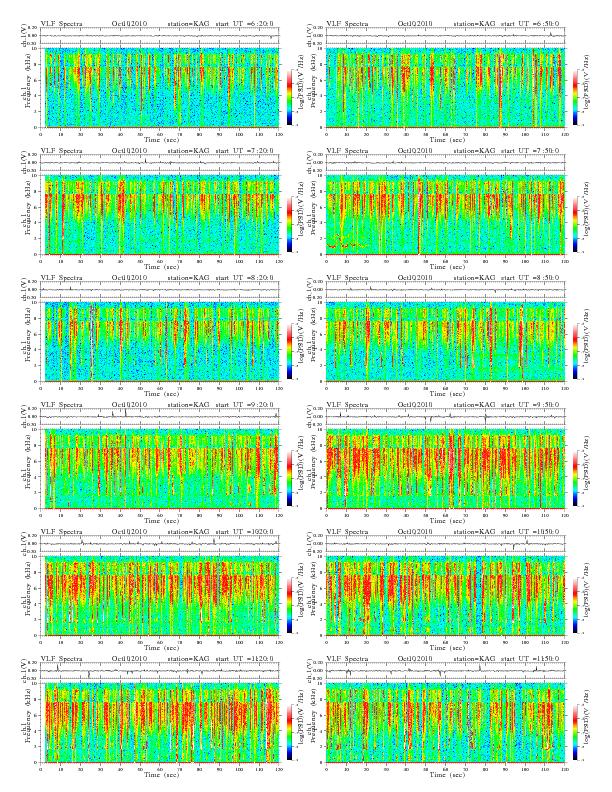This screenshot has height=792, width=612.
Task: Click the PSD color bar of the 6:20:0 panel
Action: click(x=289, y=97)
